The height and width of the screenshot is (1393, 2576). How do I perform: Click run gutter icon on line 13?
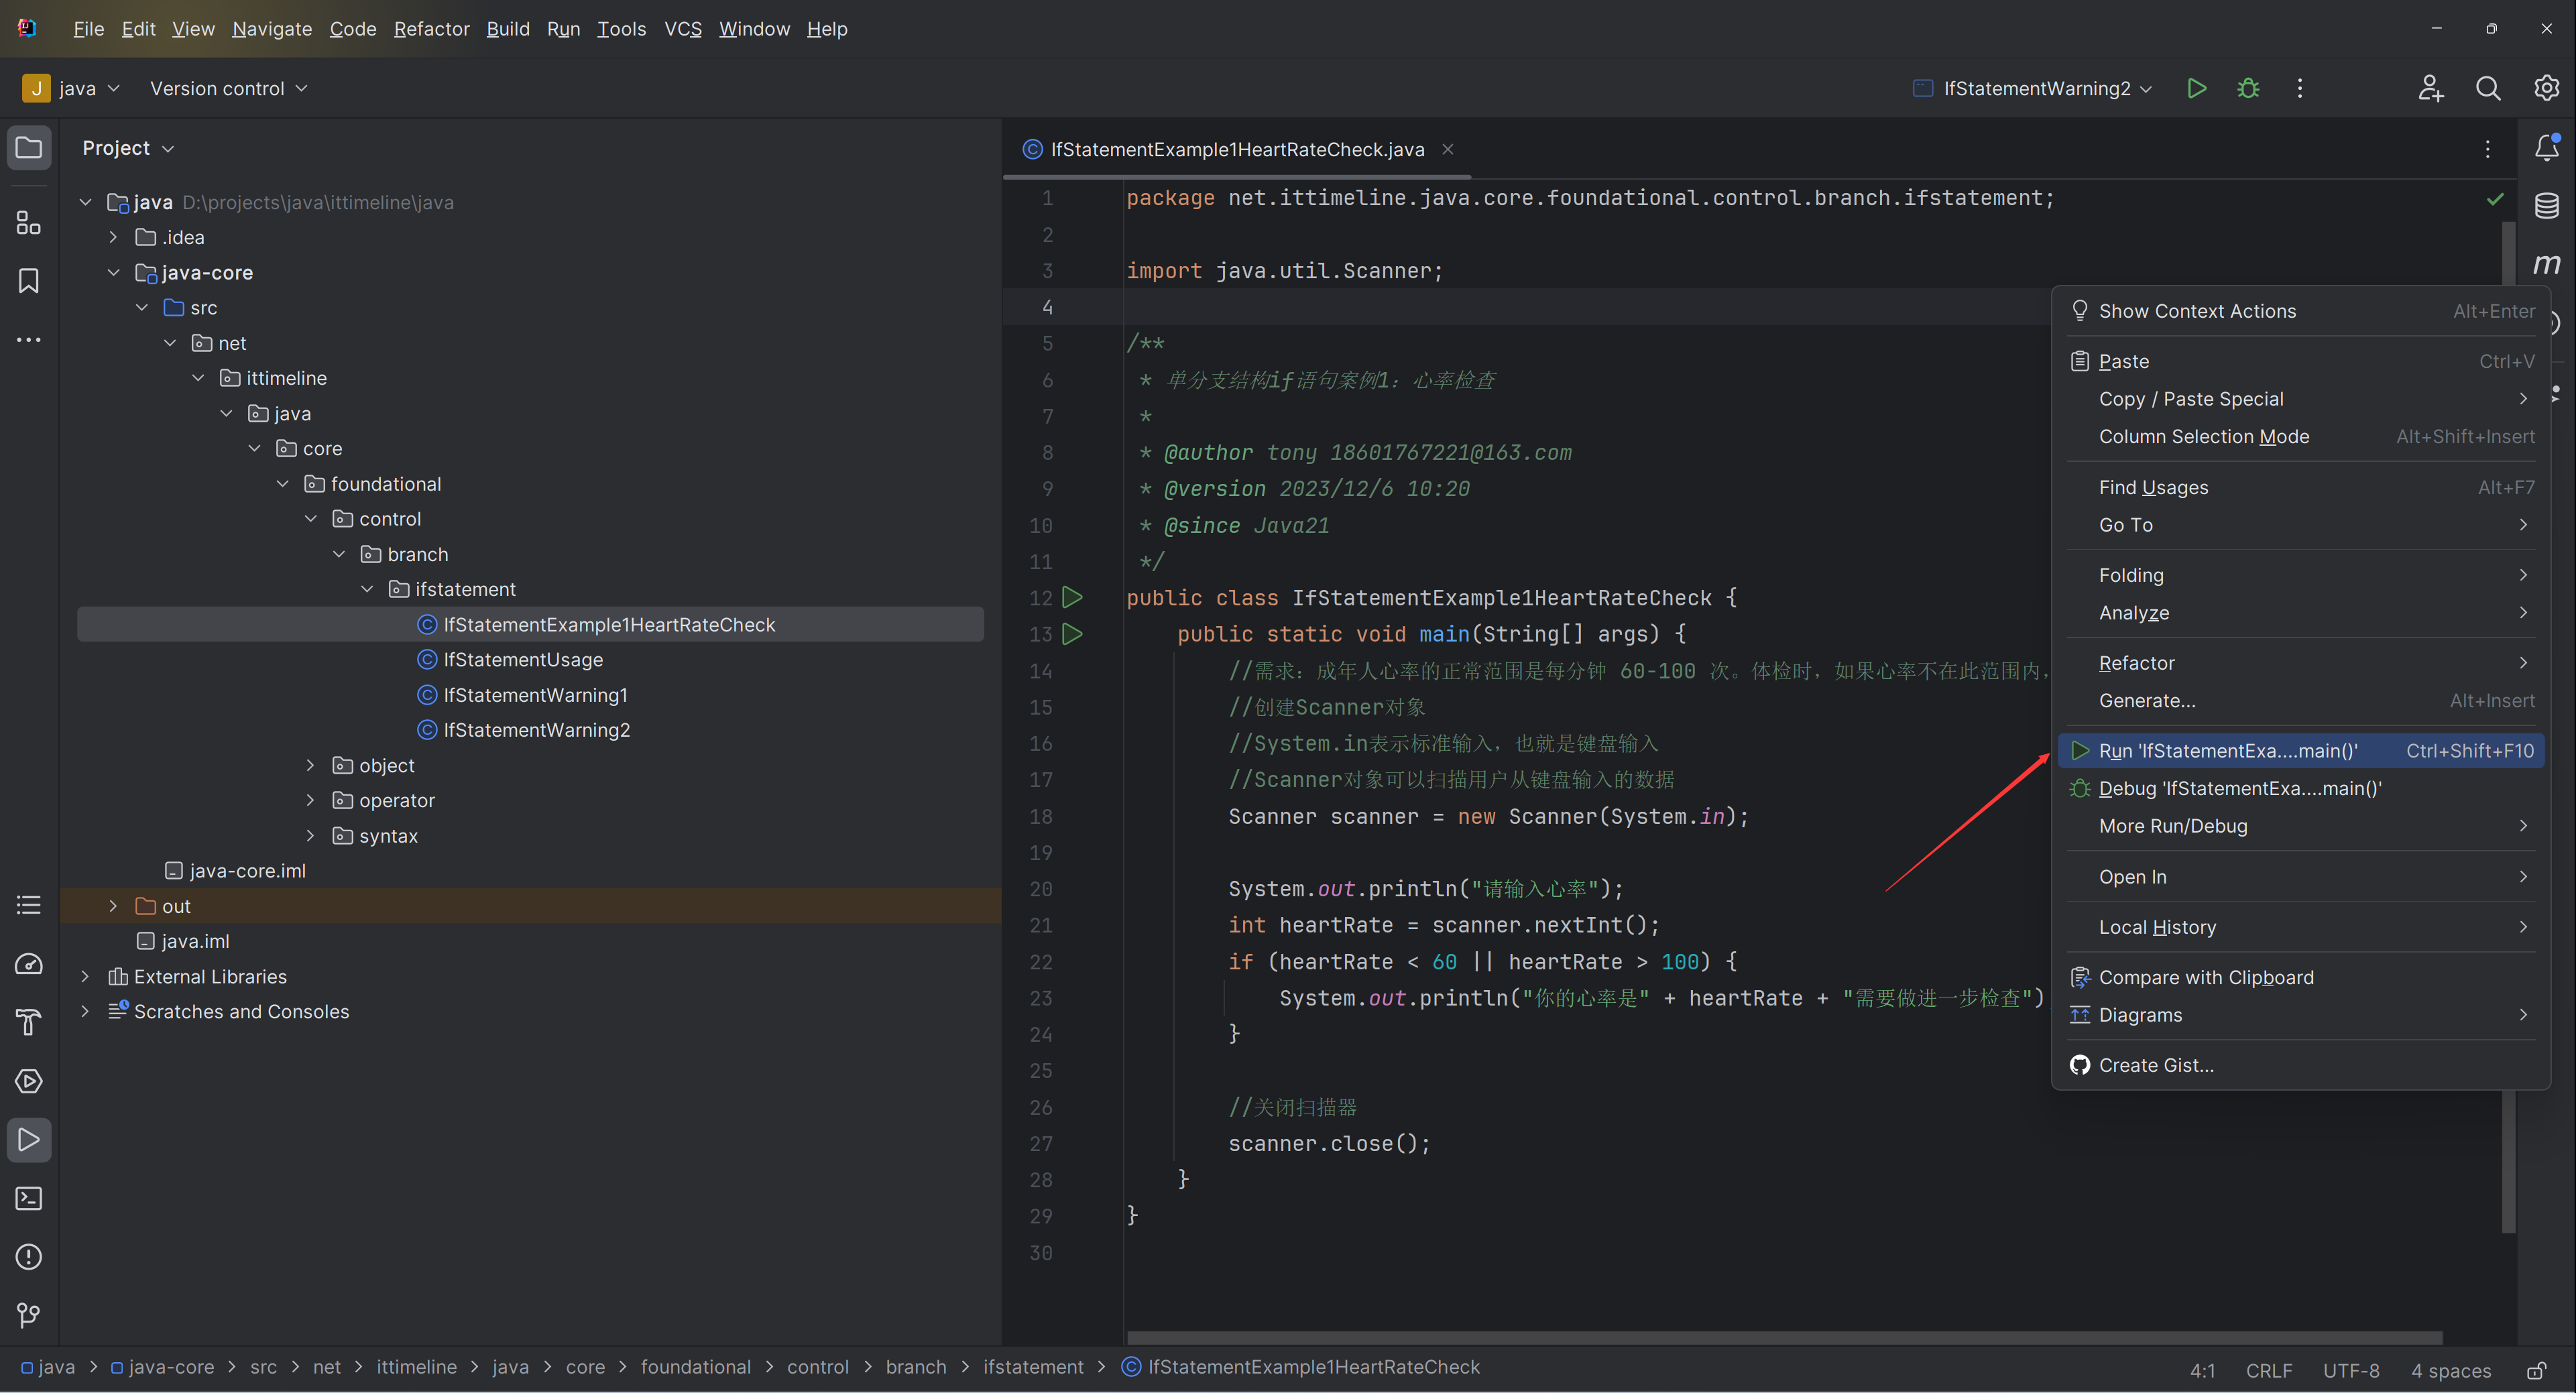pos(1072,634)
